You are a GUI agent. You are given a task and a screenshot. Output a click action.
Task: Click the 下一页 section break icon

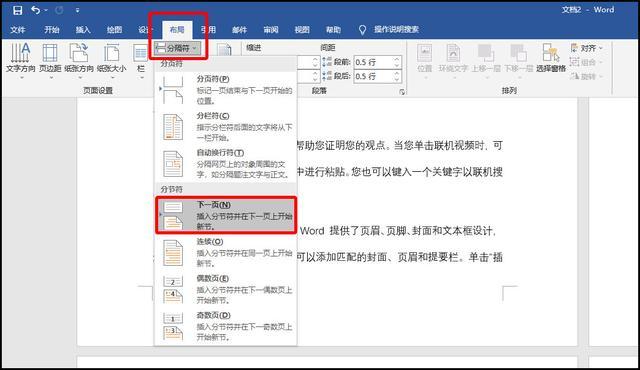tap(173, 215)
